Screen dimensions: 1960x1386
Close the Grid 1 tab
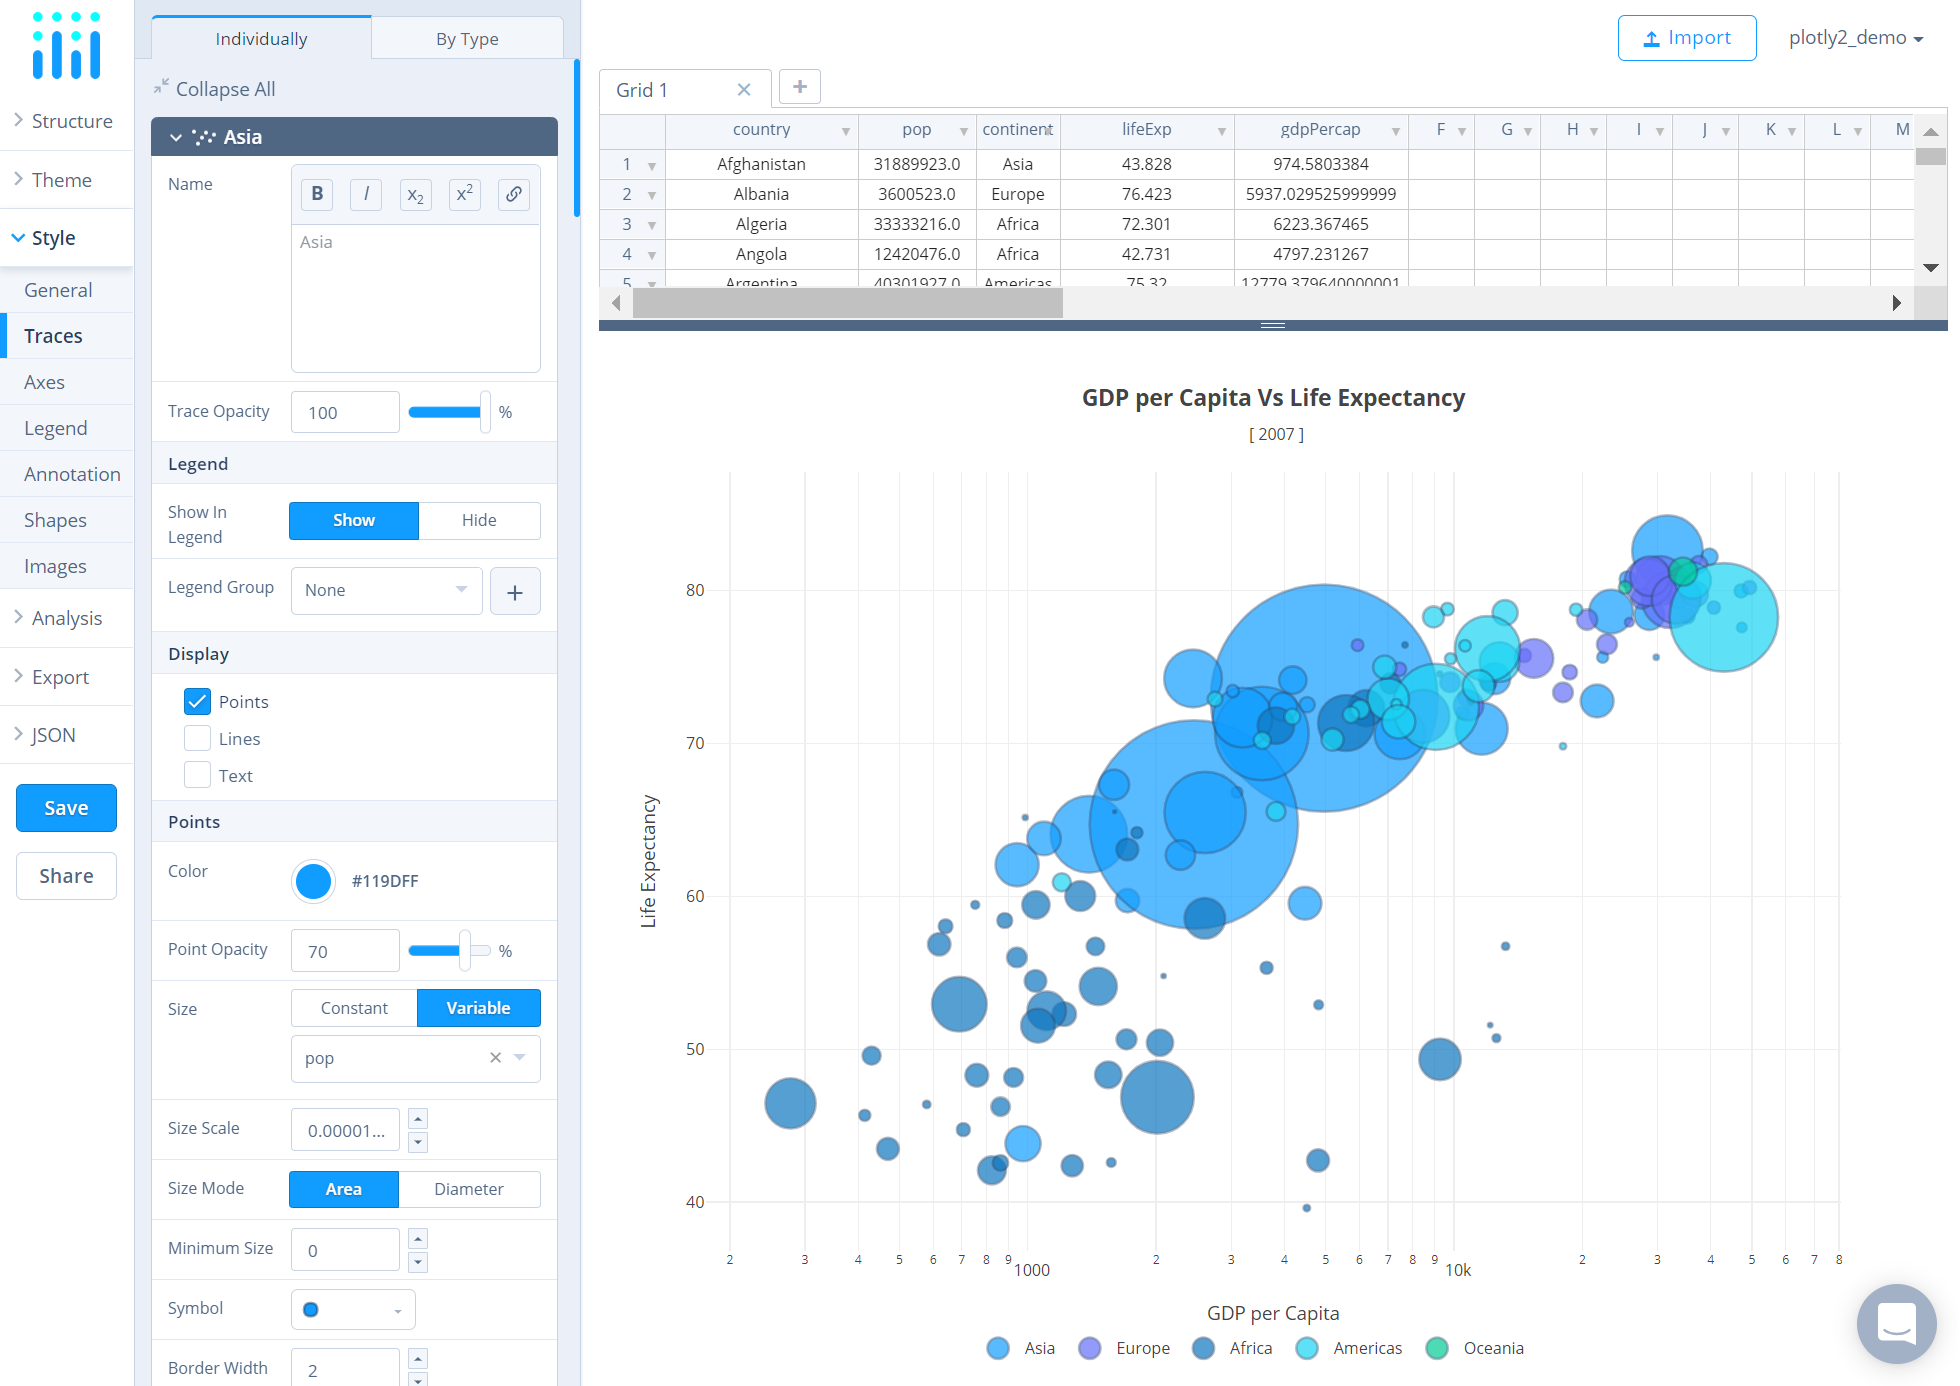click(744, 90)
